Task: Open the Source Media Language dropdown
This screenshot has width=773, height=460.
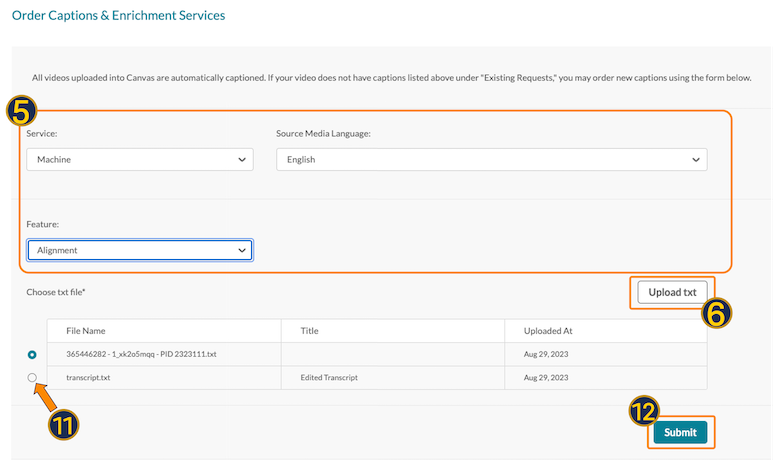Action: (x=492, y=159)
